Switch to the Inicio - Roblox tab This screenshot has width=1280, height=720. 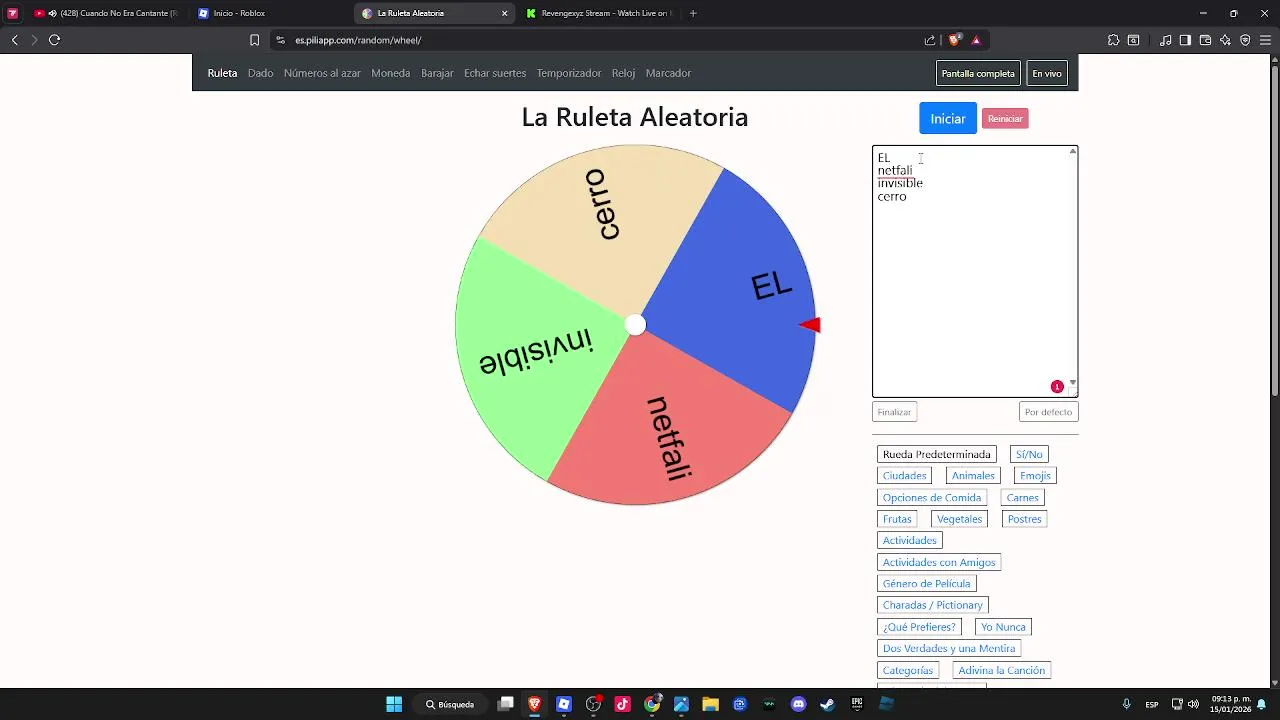tap(268, 13)
